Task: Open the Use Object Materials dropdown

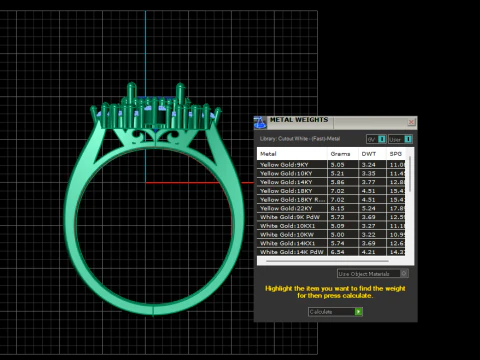Action: click(x=372, y=274)
